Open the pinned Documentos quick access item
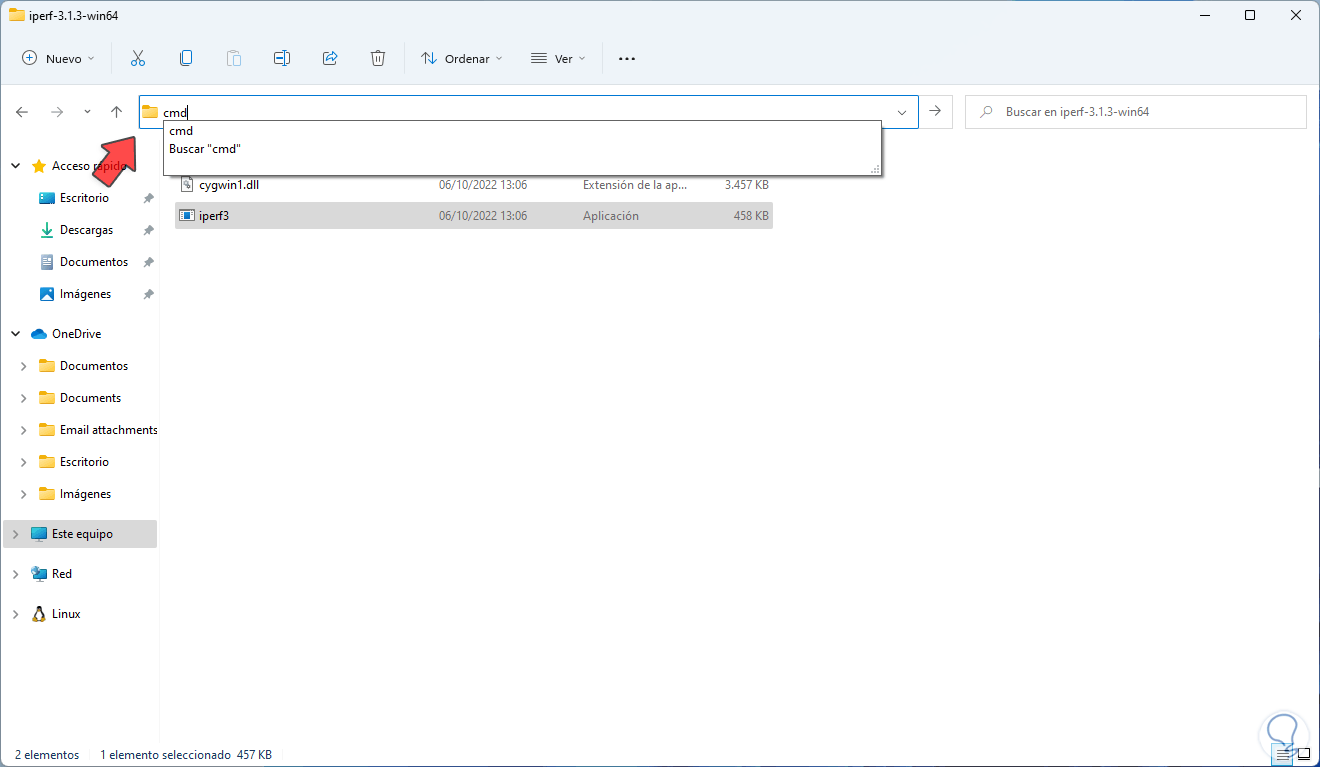The image size is (1320, 767). tap(94, 262)
